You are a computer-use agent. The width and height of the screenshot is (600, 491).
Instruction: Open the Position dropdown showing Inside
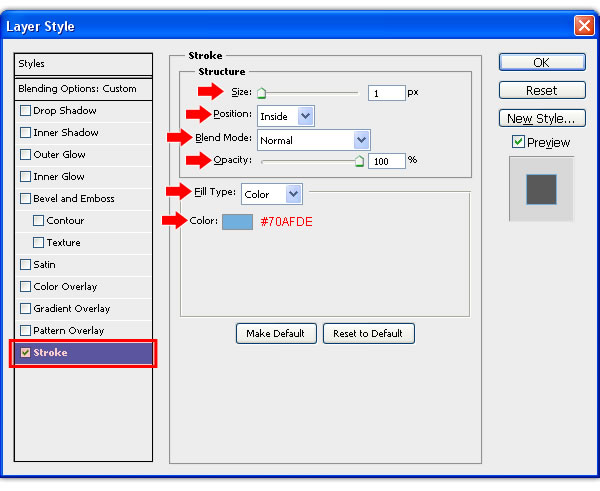click(x=286, y=116)
